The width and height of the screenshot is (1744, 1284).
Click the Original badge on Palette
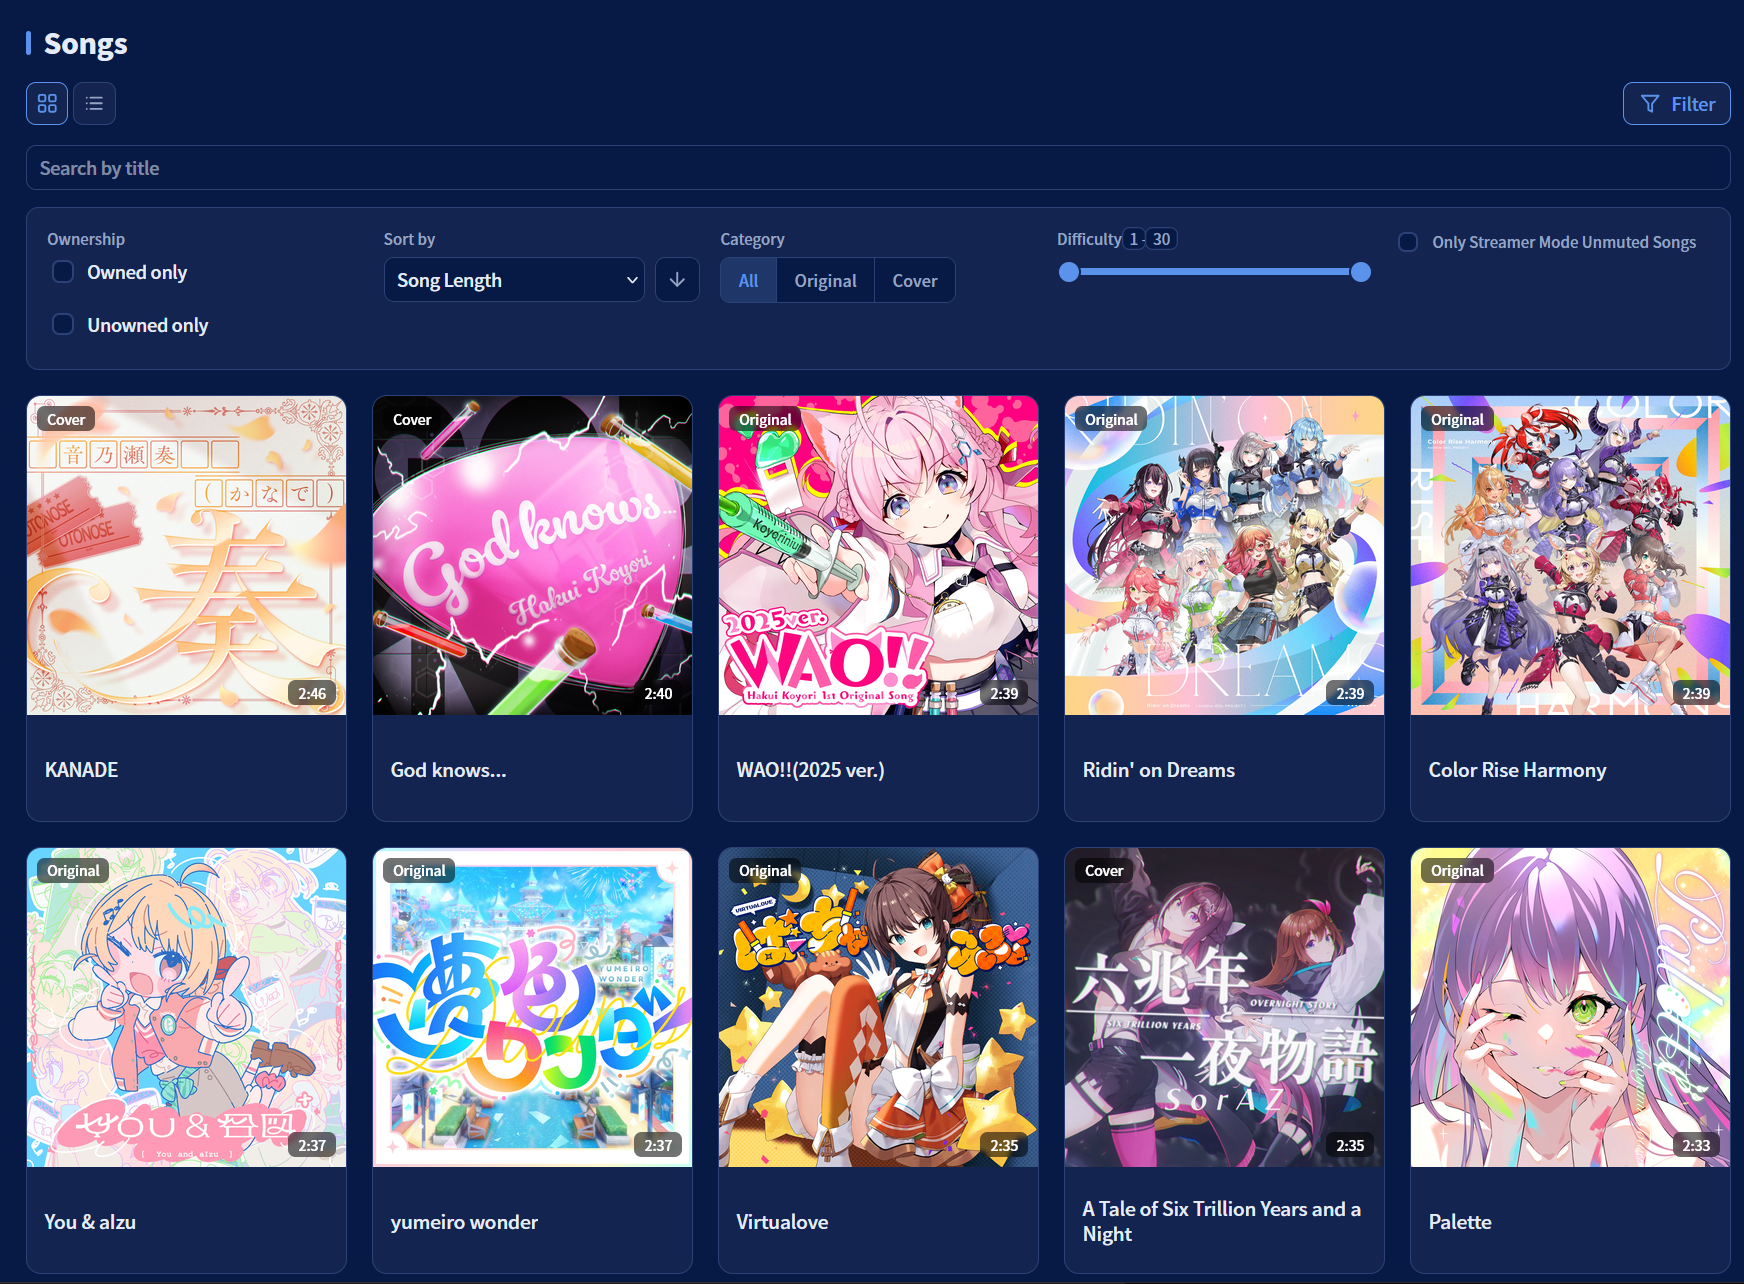1457,871
